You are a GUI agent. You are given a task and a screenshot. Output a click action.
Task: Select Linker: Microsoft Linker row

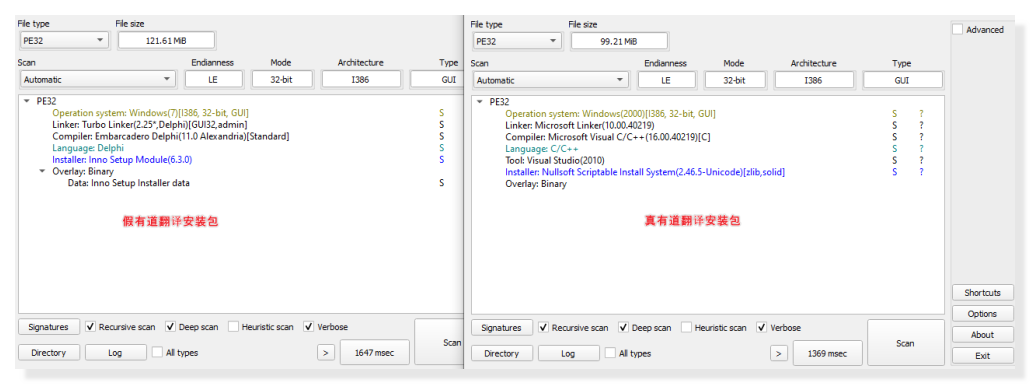580,125
